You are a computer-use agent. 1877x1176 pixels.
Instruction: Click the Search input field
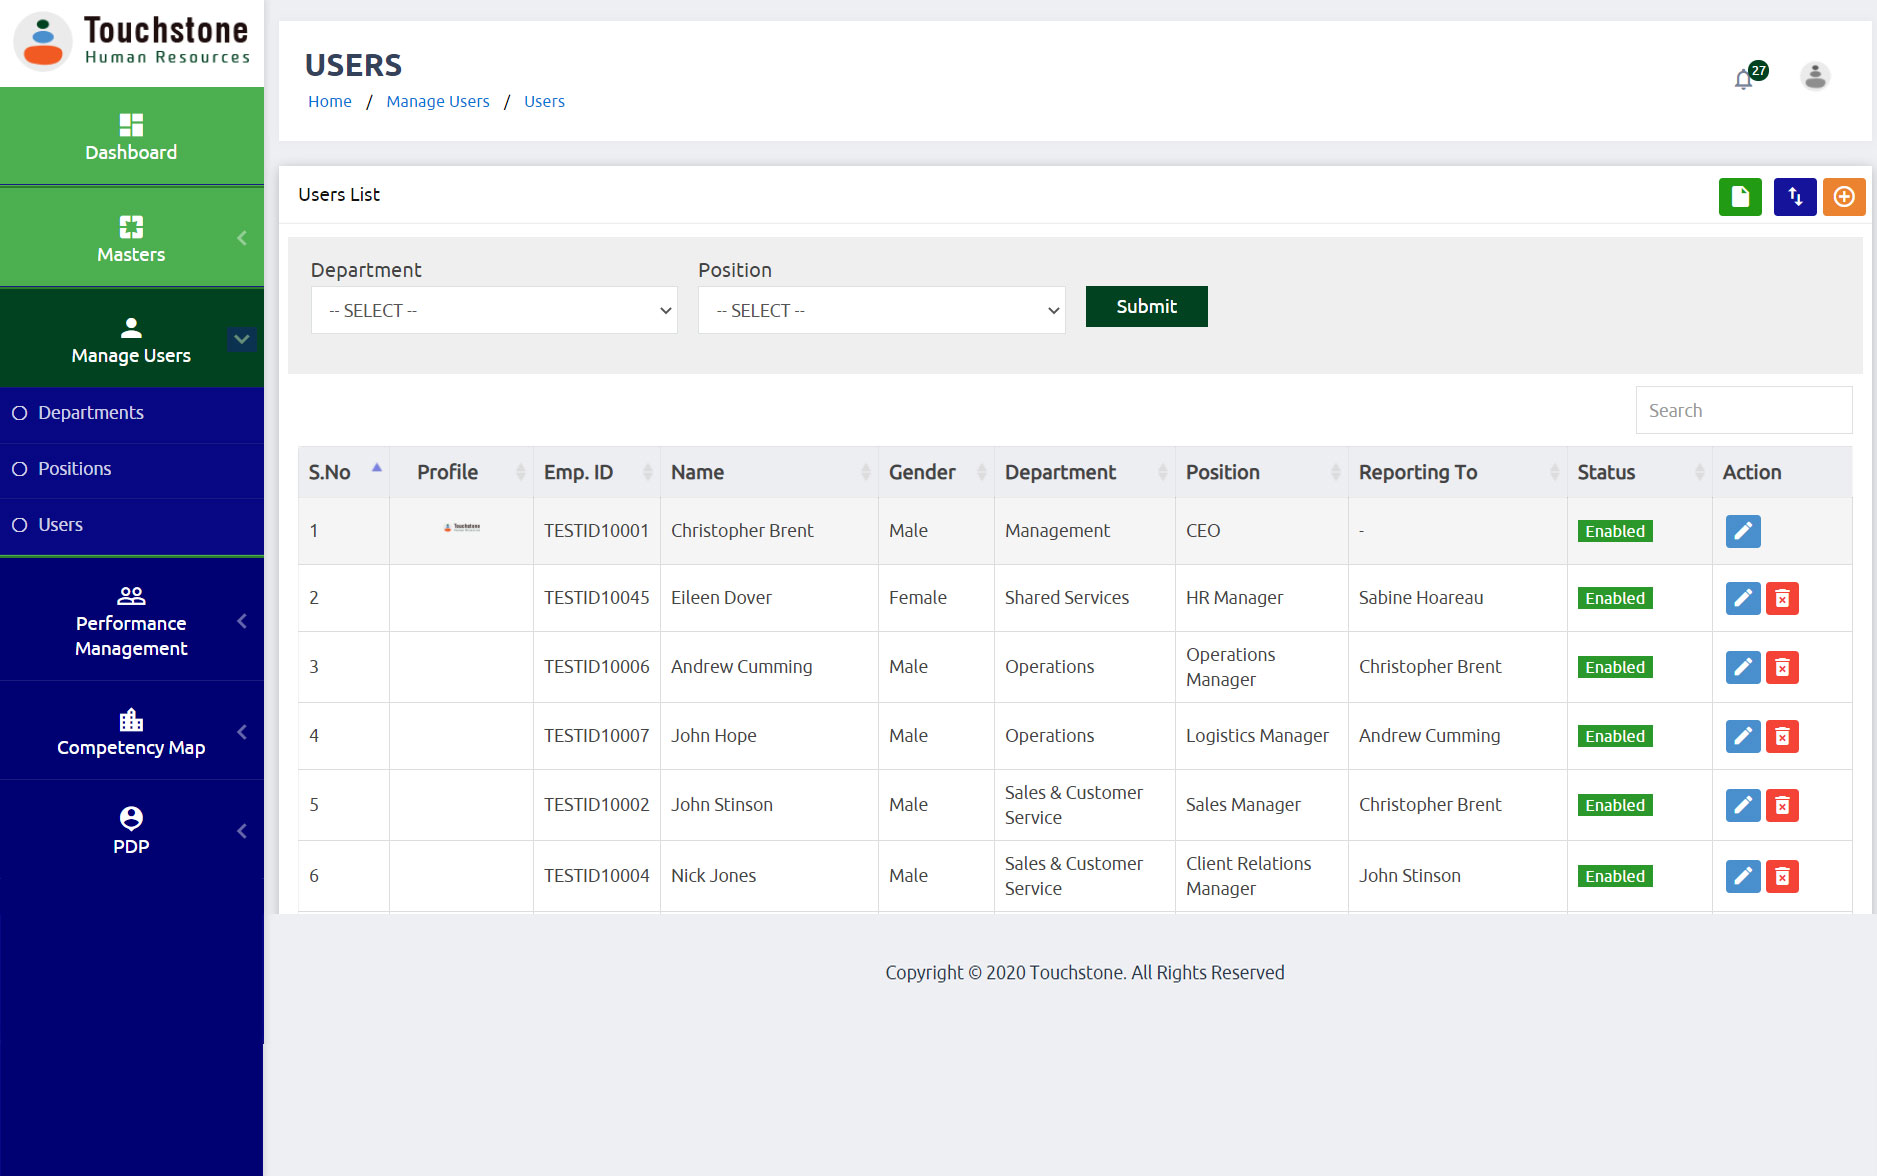(1743, 411)
